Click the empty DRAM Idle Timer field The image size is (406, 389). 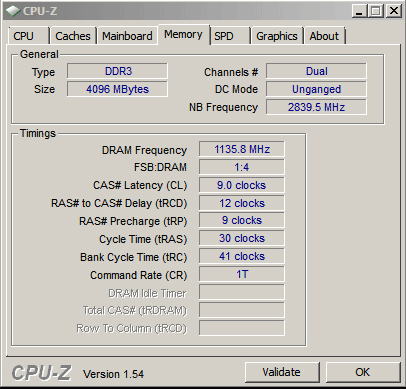242,292
